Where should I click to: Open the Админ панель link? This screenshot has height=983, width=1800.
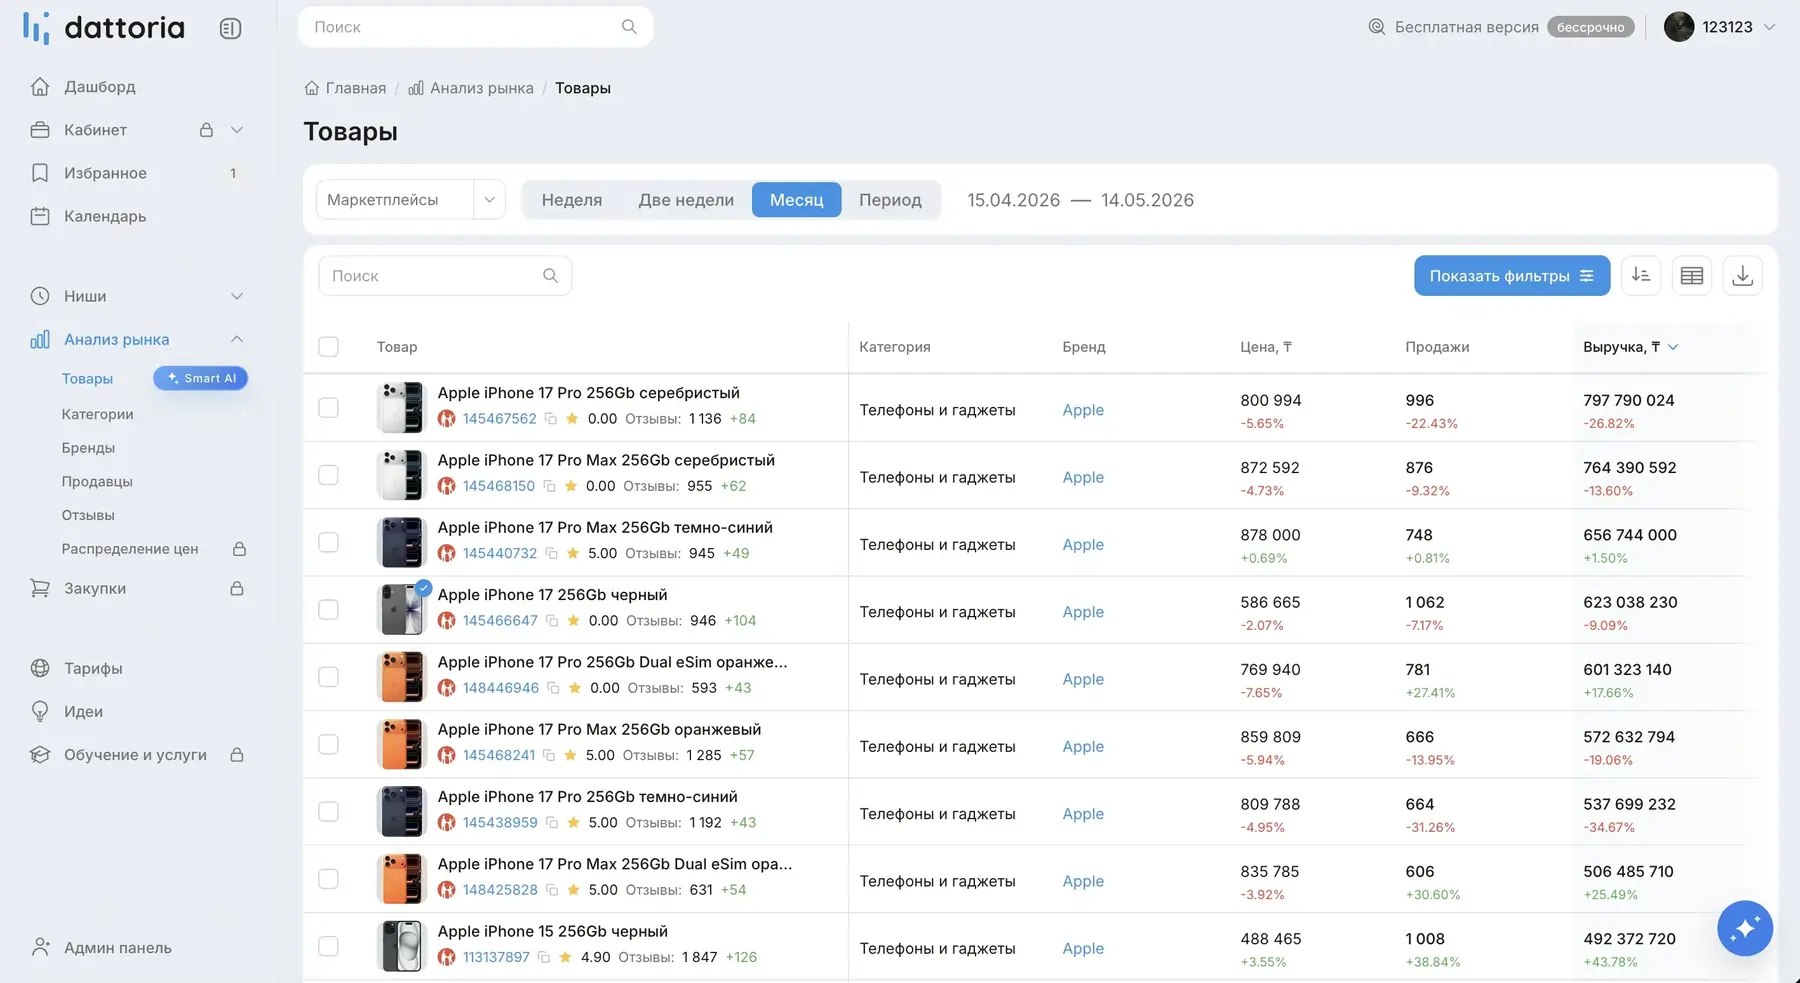(x=118, y=948)
